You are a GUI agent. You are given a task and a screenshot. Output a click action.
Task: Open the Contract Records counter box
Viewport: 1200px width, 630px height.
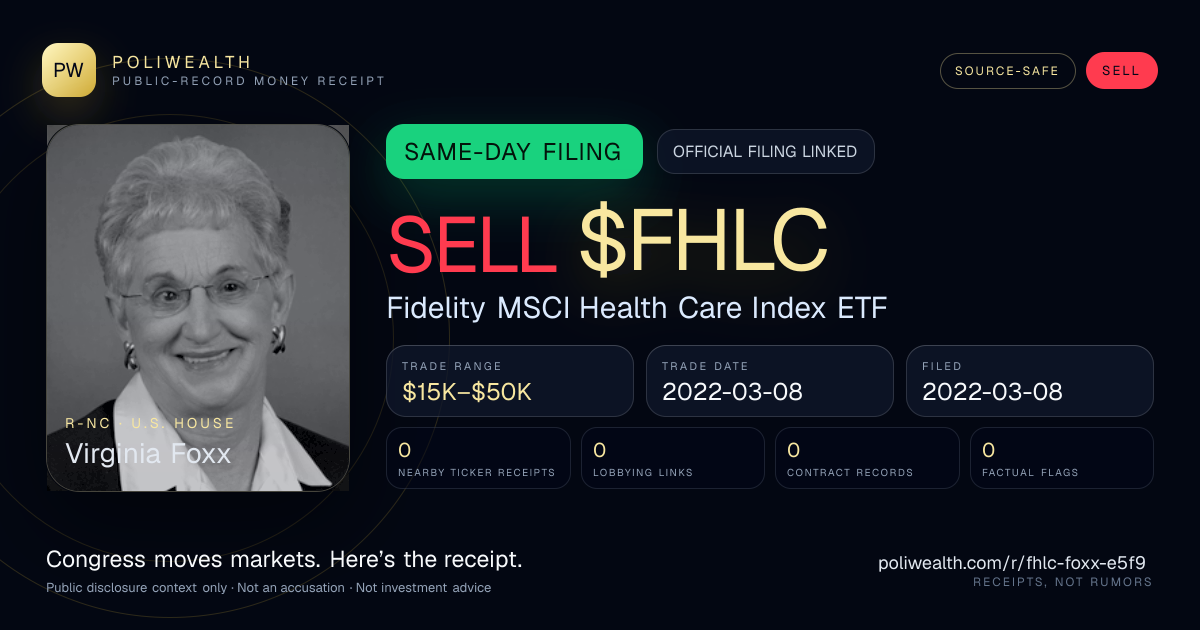click(x=867, y=458)
